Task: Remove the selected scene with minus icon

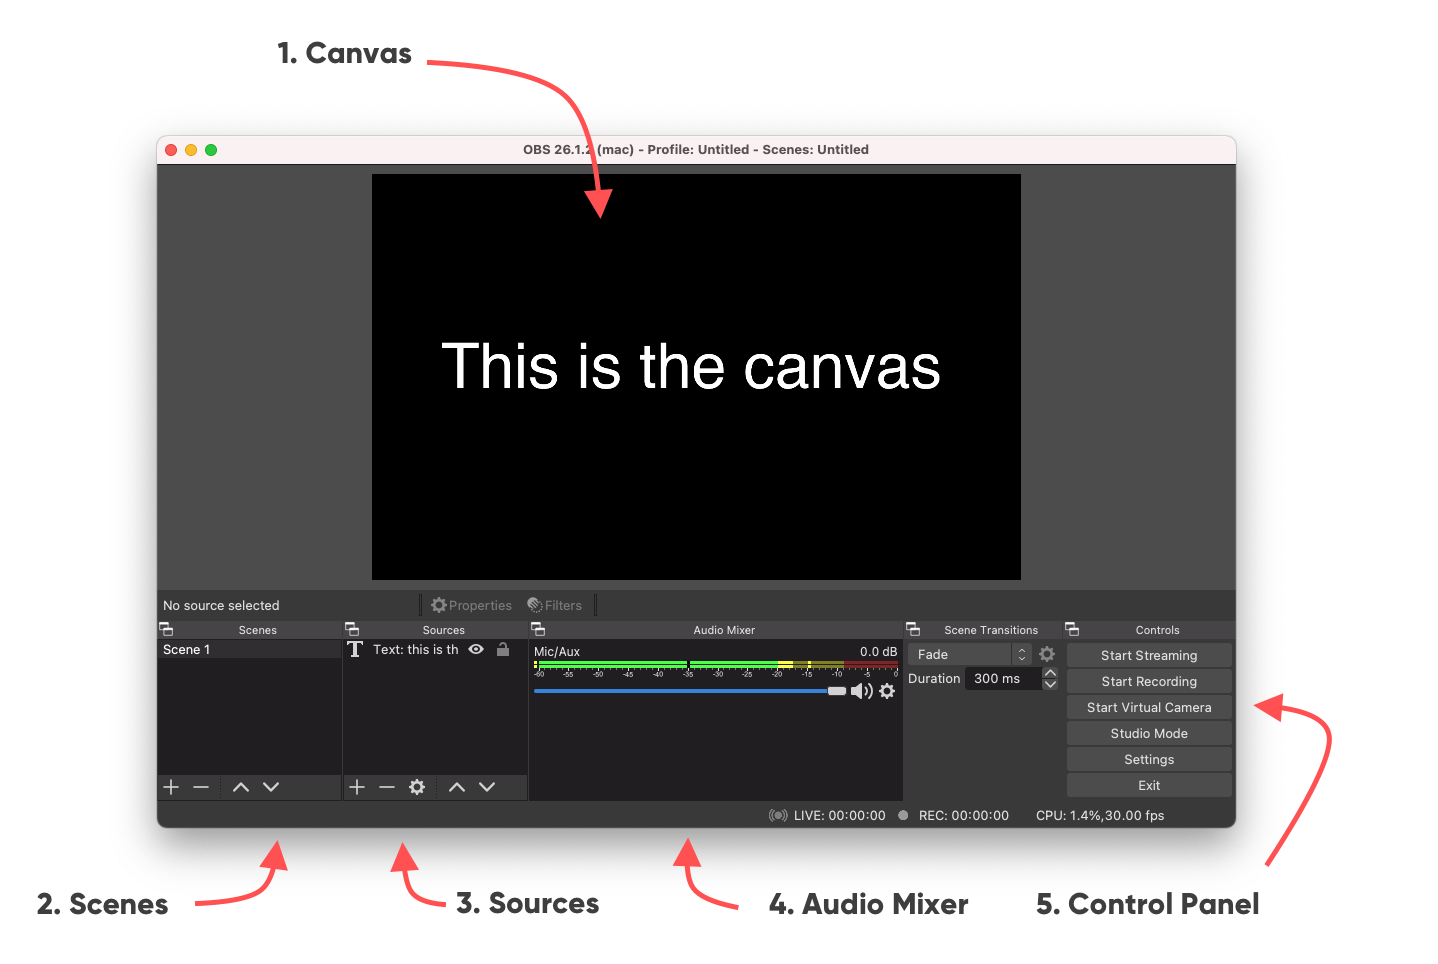Action: pos(201,787)
